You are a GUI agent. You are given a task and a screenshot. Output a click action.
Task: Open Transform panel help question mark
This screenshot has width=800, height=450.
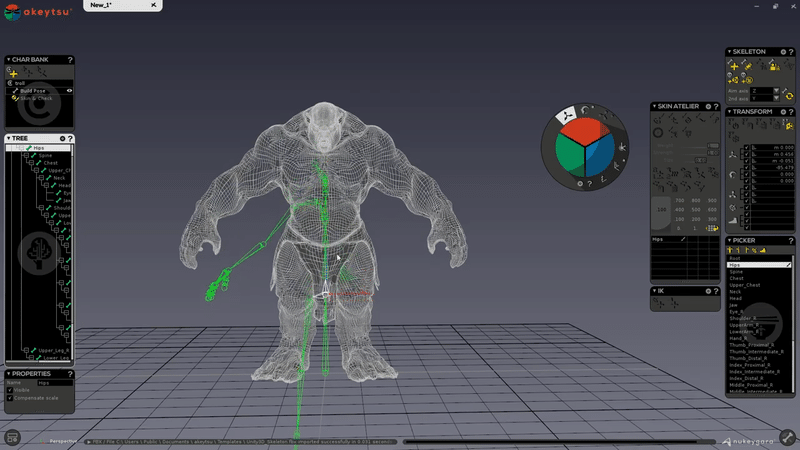click(x=791, y=112)
